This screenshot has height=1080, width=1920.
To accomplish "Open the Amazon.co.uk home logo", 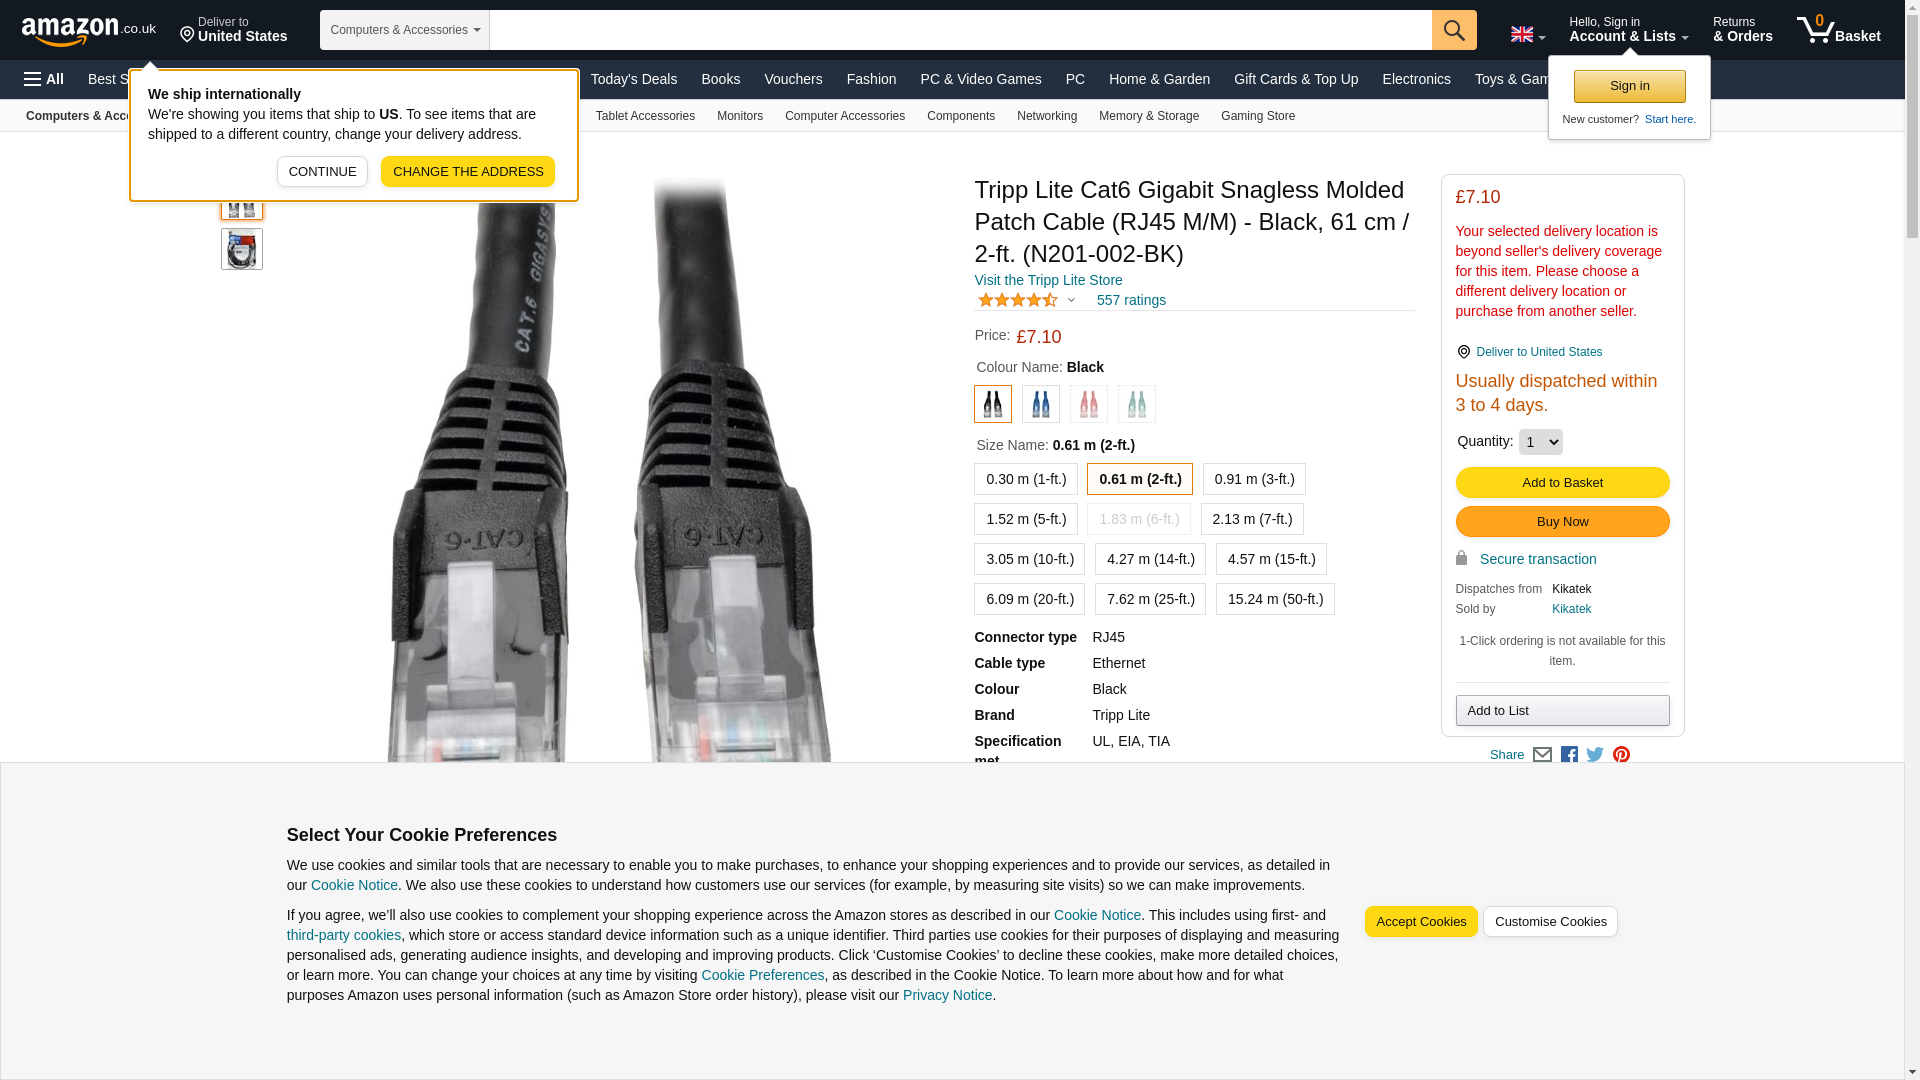I will 89,30.
